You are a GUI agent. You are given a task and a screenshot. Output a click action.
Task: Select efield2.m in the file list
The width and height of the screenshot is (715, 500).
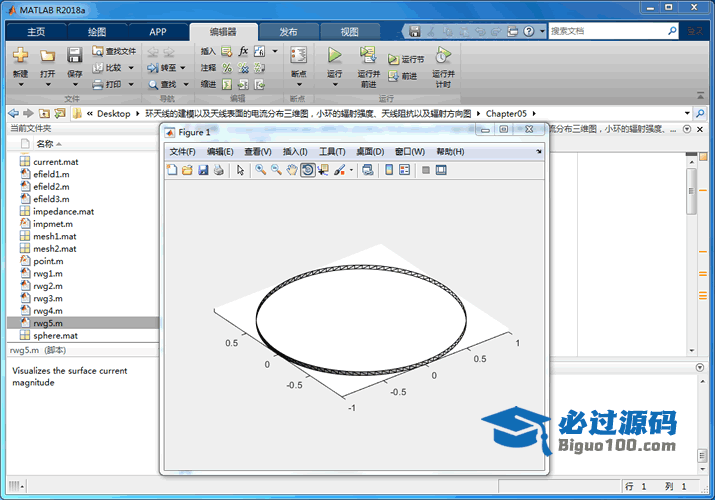click(50, 186)
